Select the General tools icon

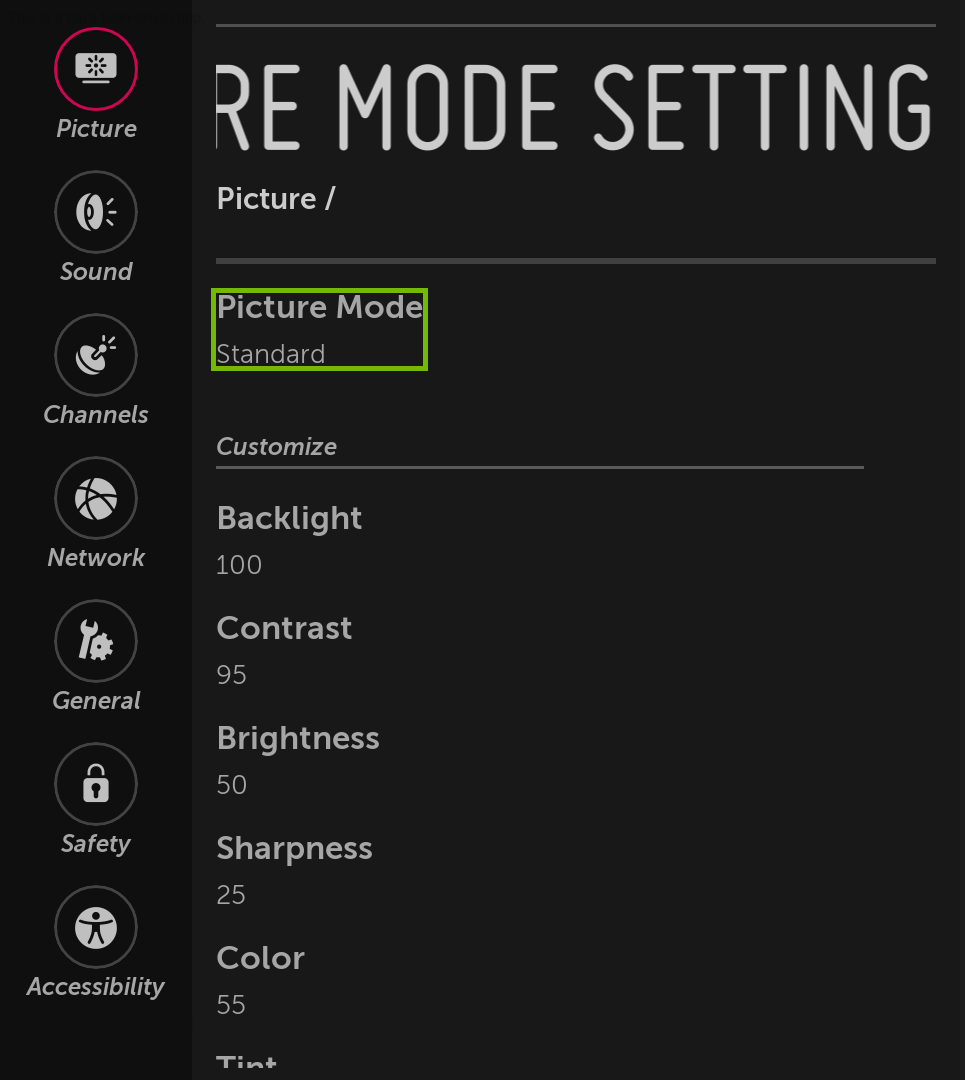(95, 641)
